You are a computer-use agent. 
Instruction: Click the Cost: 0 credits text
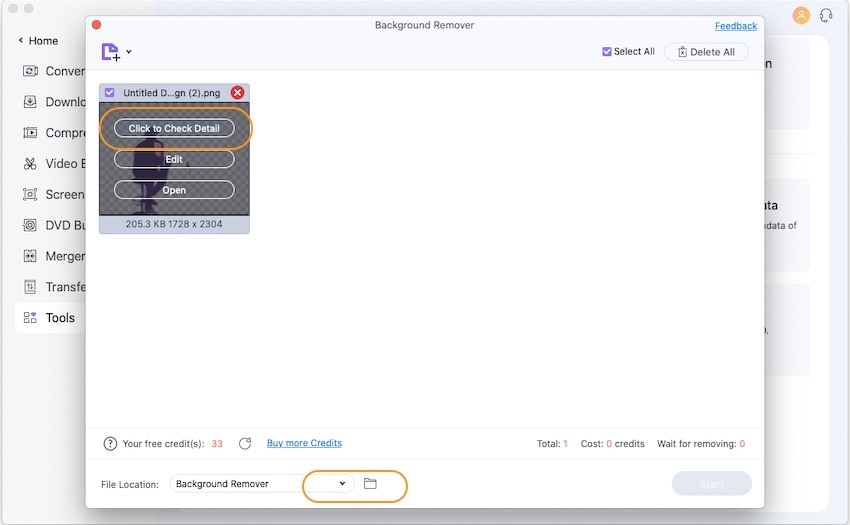coord(613,444)
